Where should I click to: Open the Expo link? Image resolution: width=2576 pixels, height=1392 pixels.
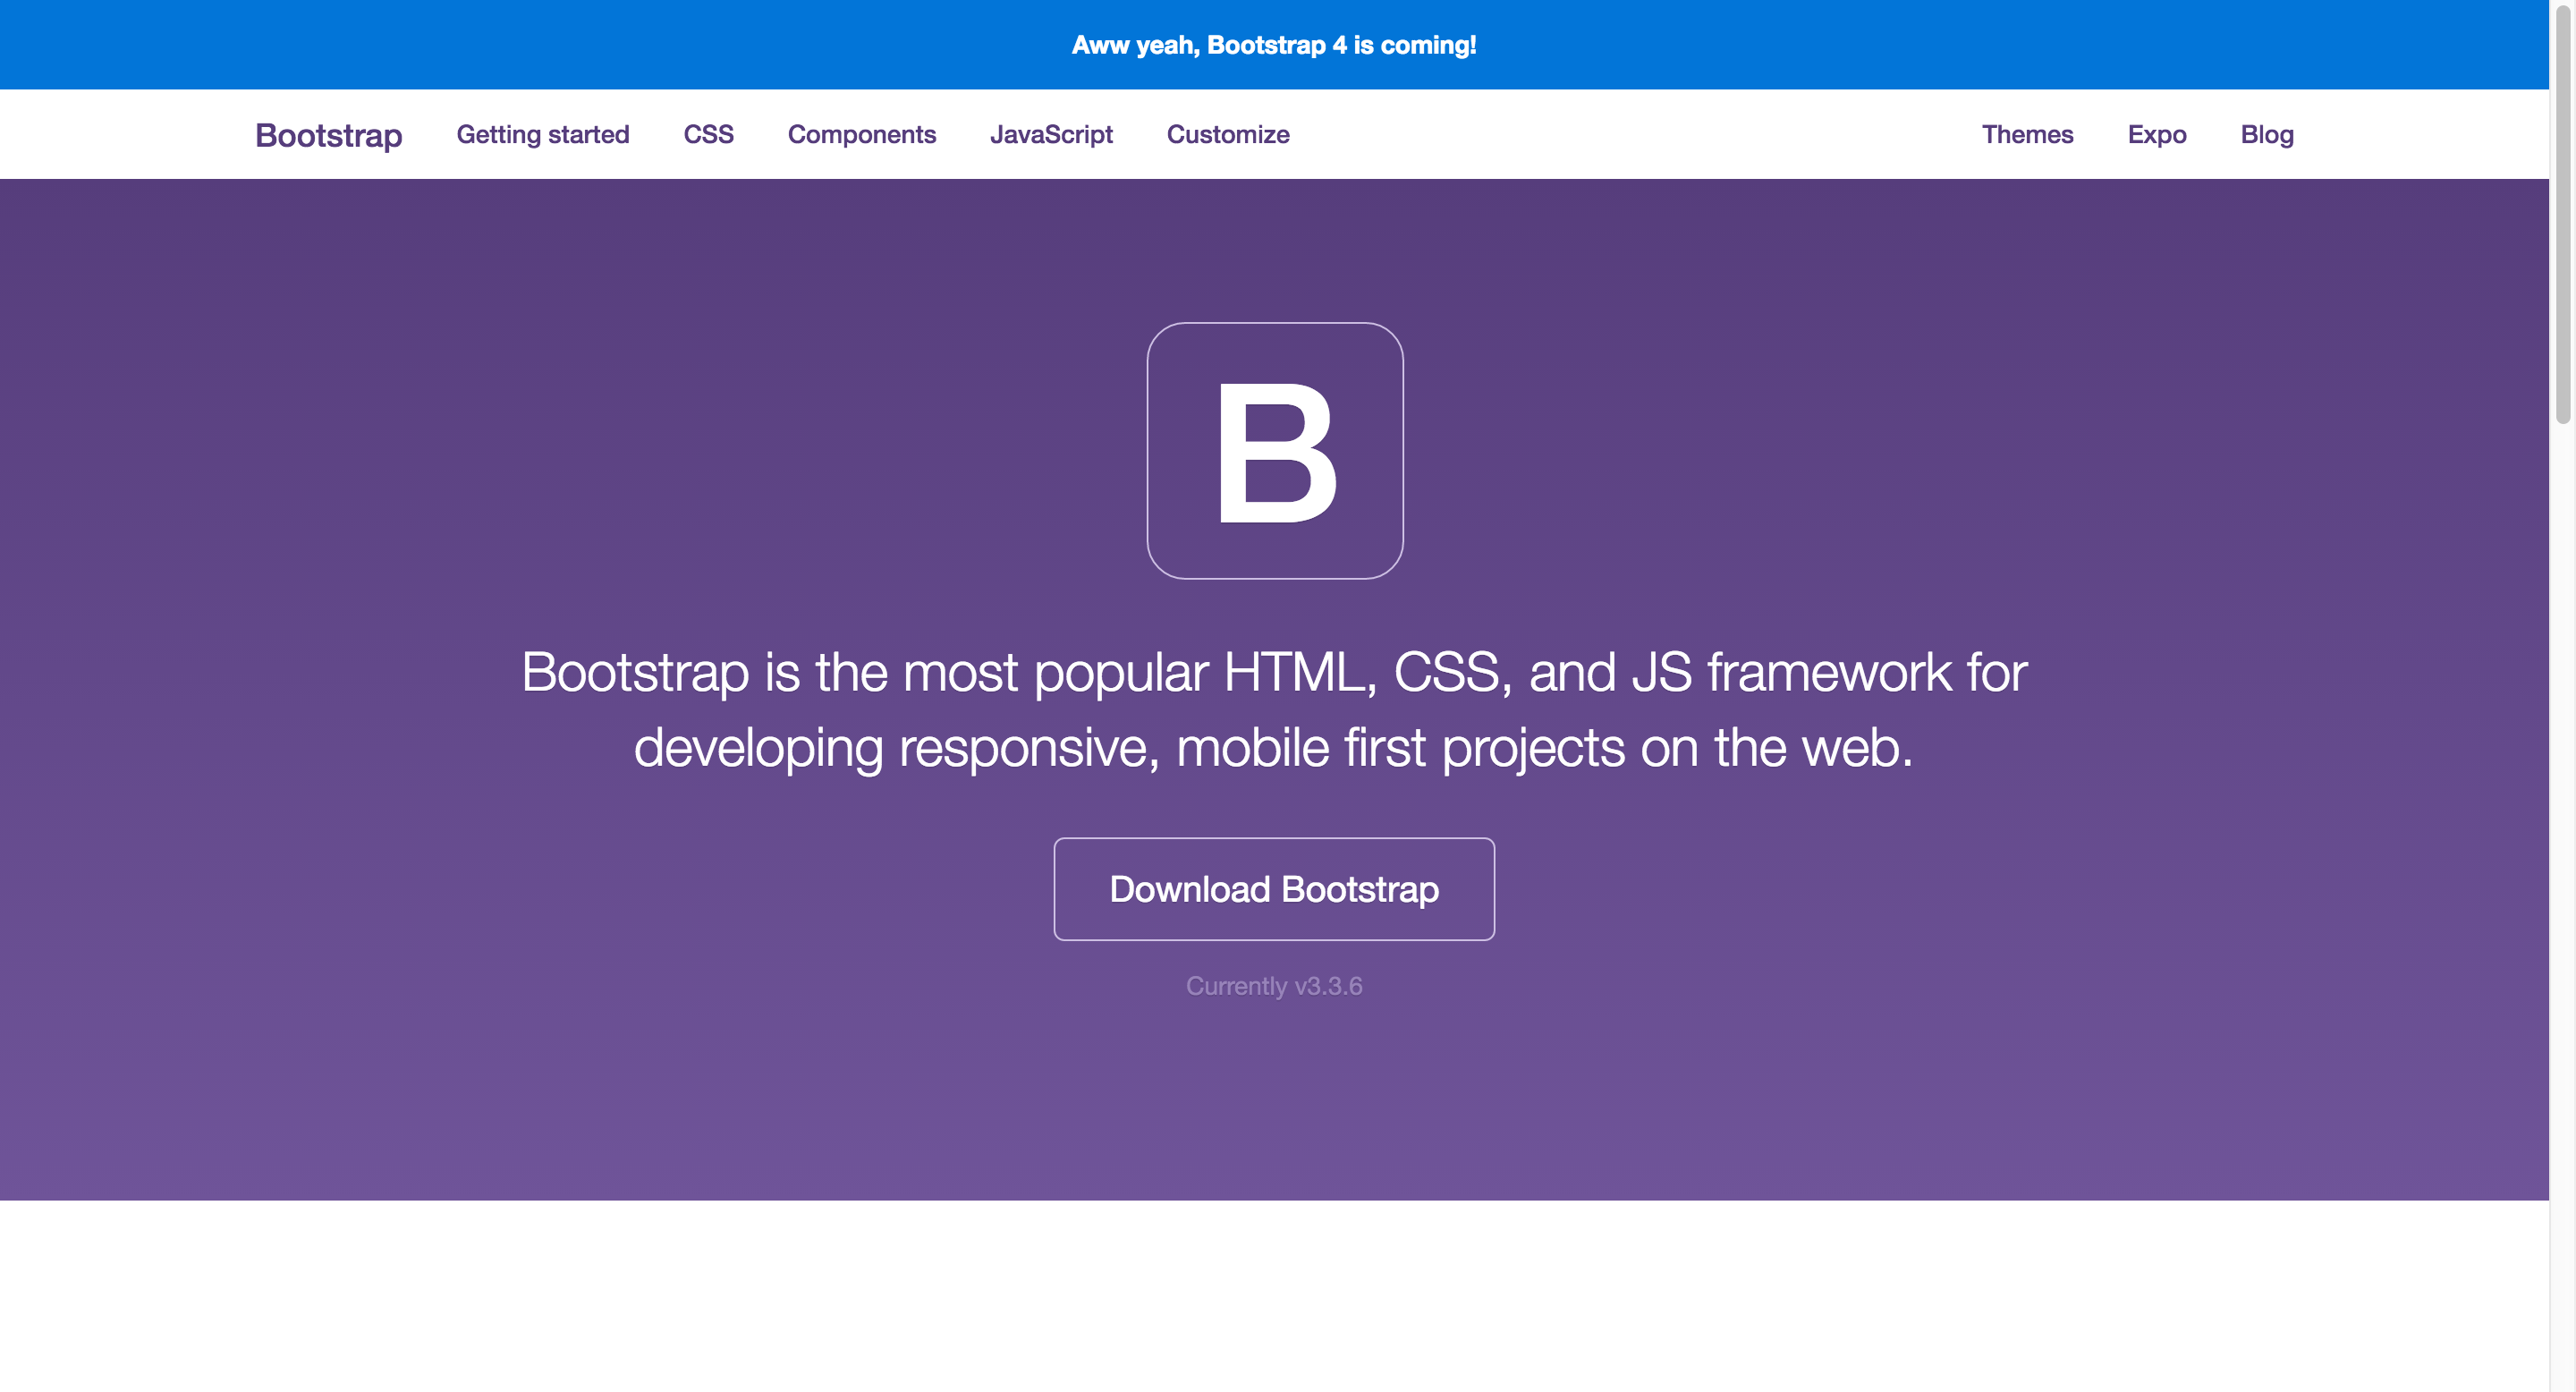tap(2157, 135)
